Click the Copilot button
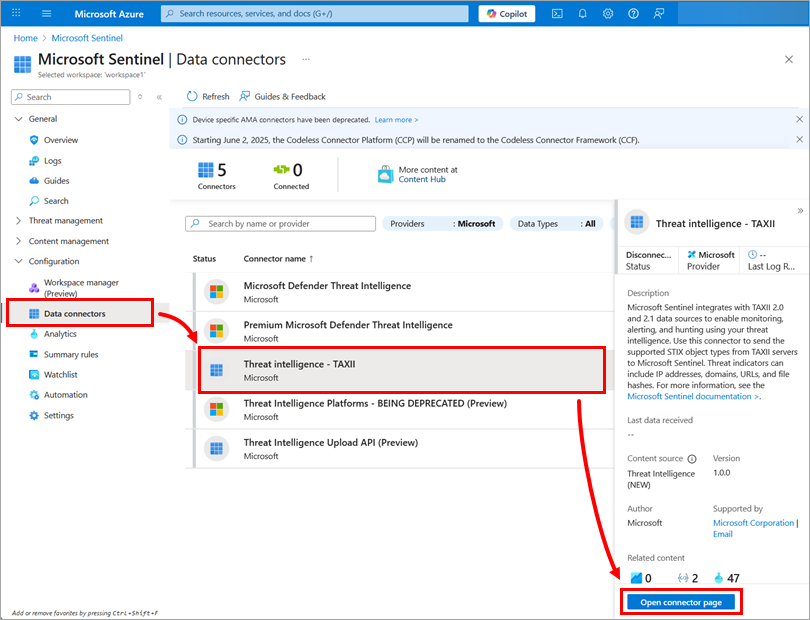The height and width of the screenshot is (620, 810). pos(507,14)
